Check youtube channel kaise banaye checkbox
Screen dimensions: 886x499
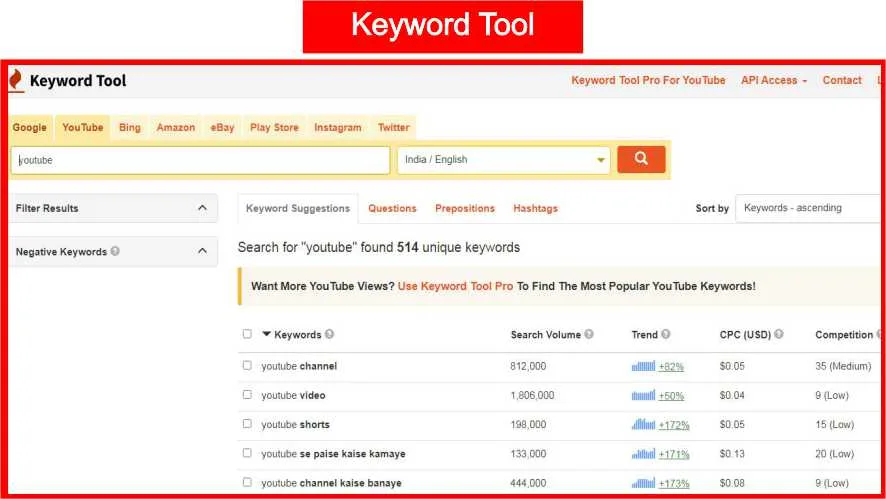coord(247,482)
